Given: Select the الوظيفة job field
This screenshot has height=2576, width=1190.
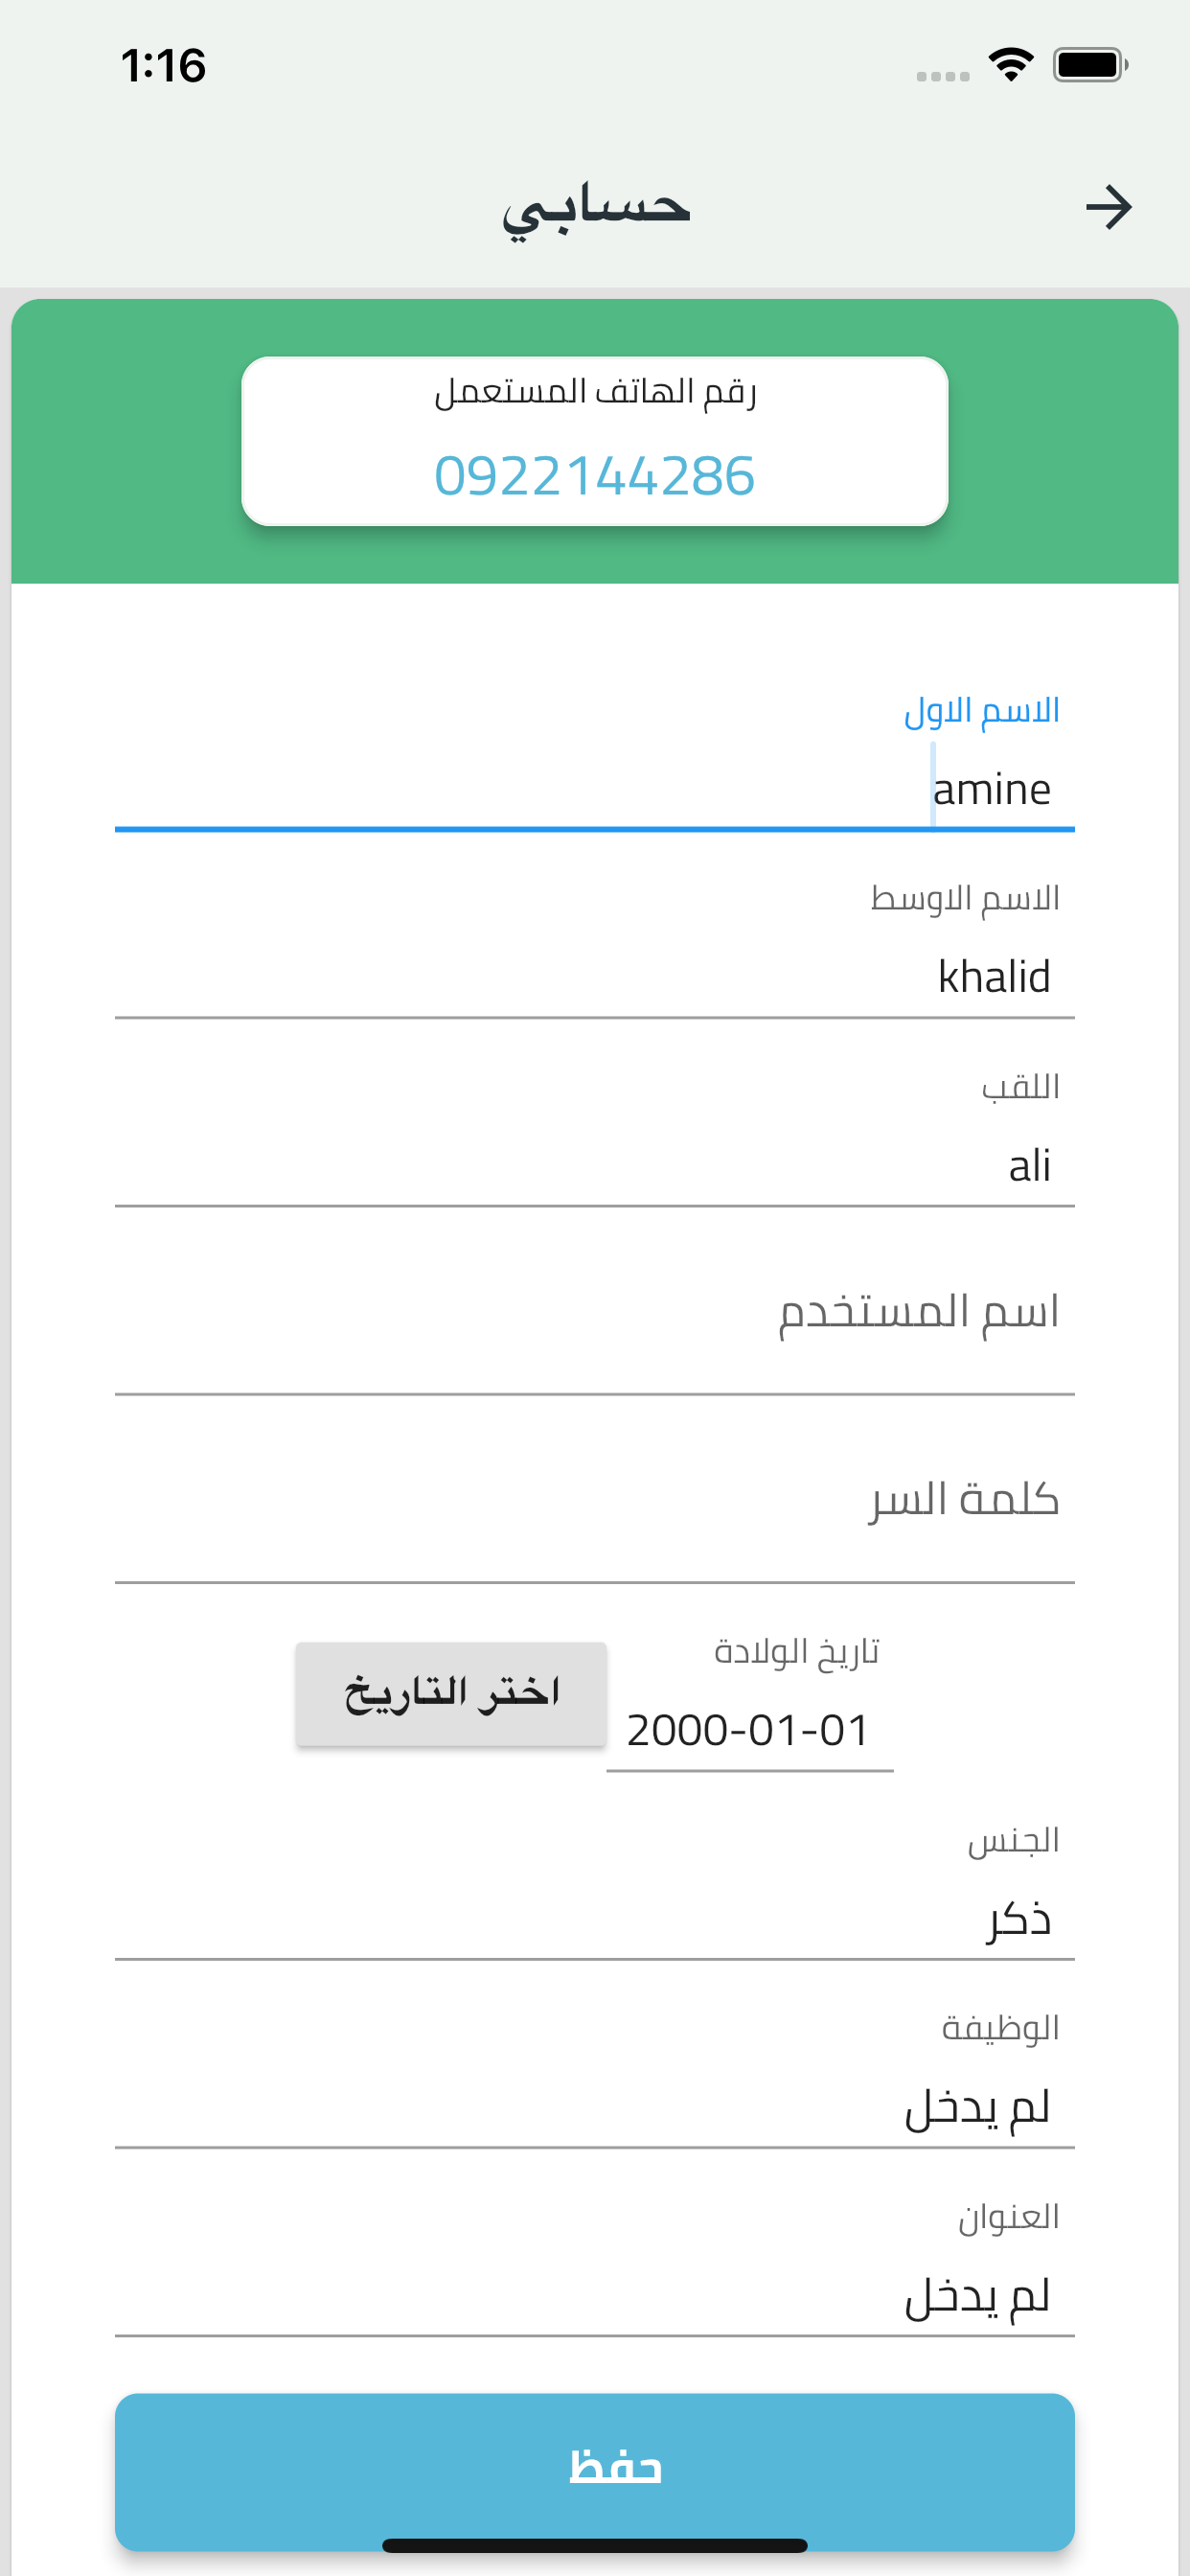Looking at the screenshot, I should [594, 2107].
